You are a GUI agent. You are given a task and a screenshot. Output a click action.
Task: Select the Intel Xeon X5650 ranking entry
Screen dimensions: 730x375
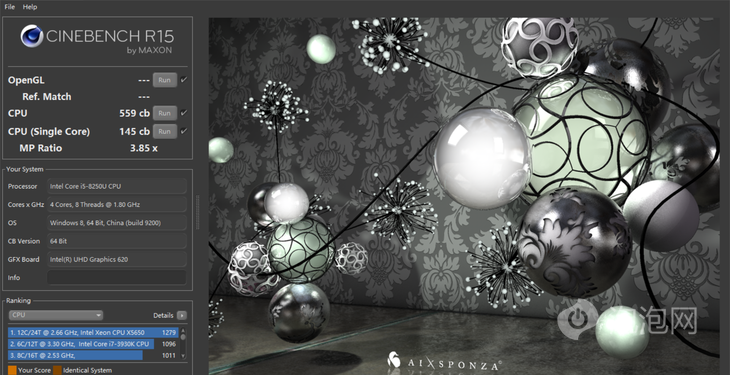click(x=93, y=332)
